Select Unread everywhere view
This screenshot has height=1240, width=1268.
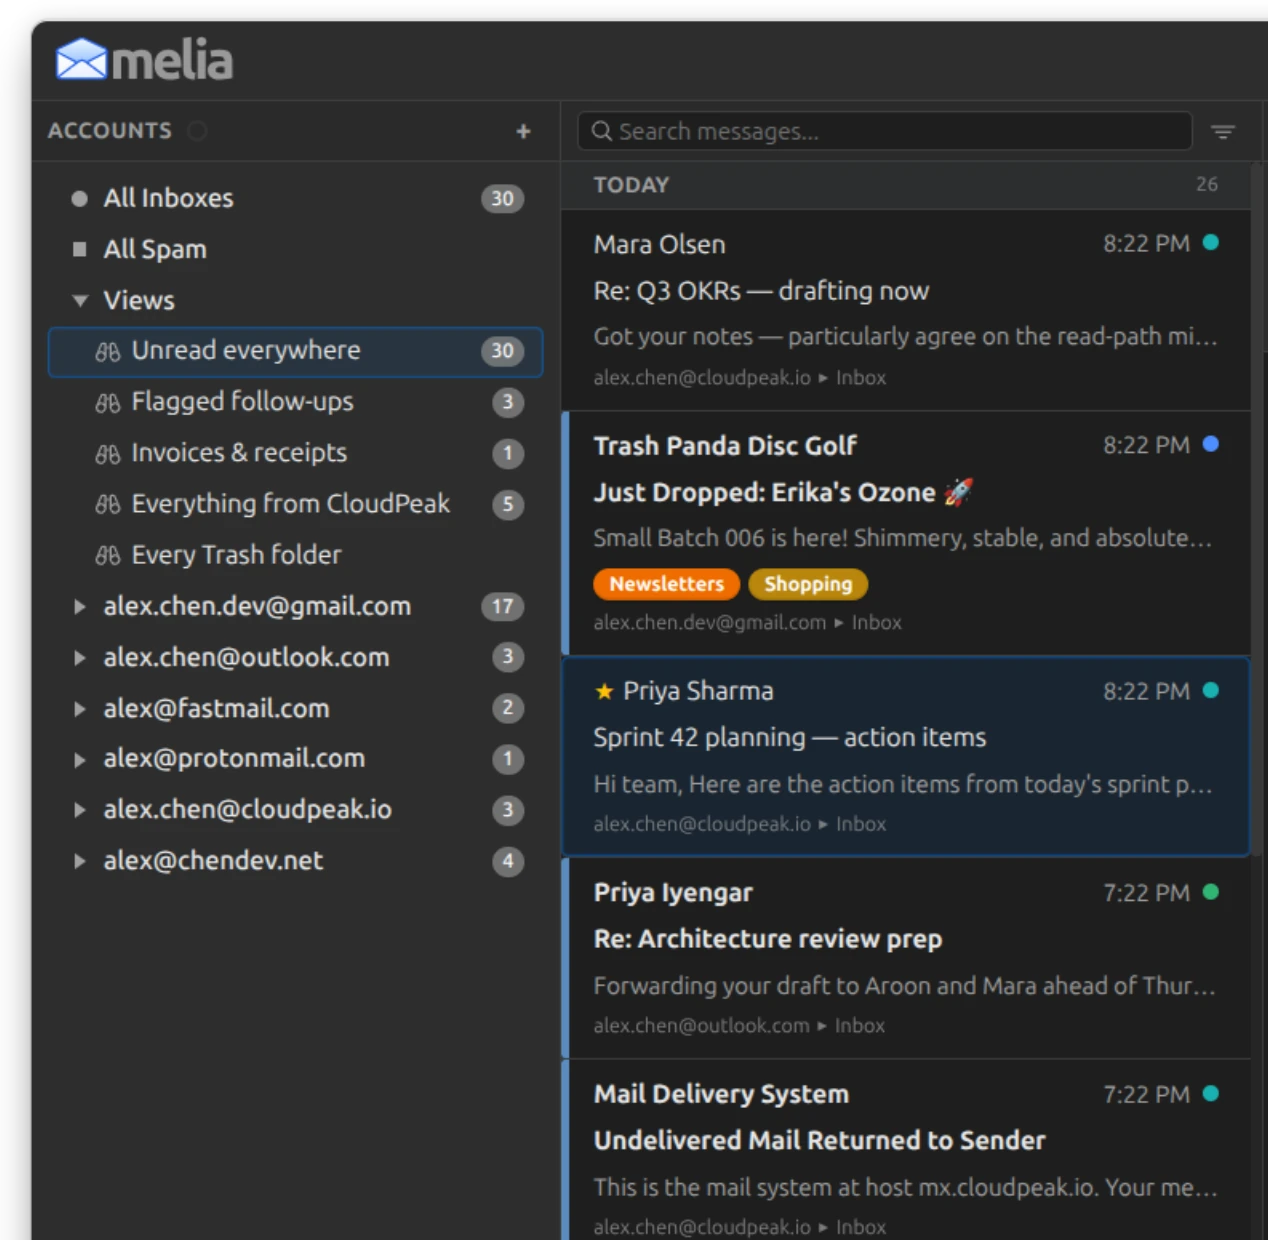click(x=296, y=351)
